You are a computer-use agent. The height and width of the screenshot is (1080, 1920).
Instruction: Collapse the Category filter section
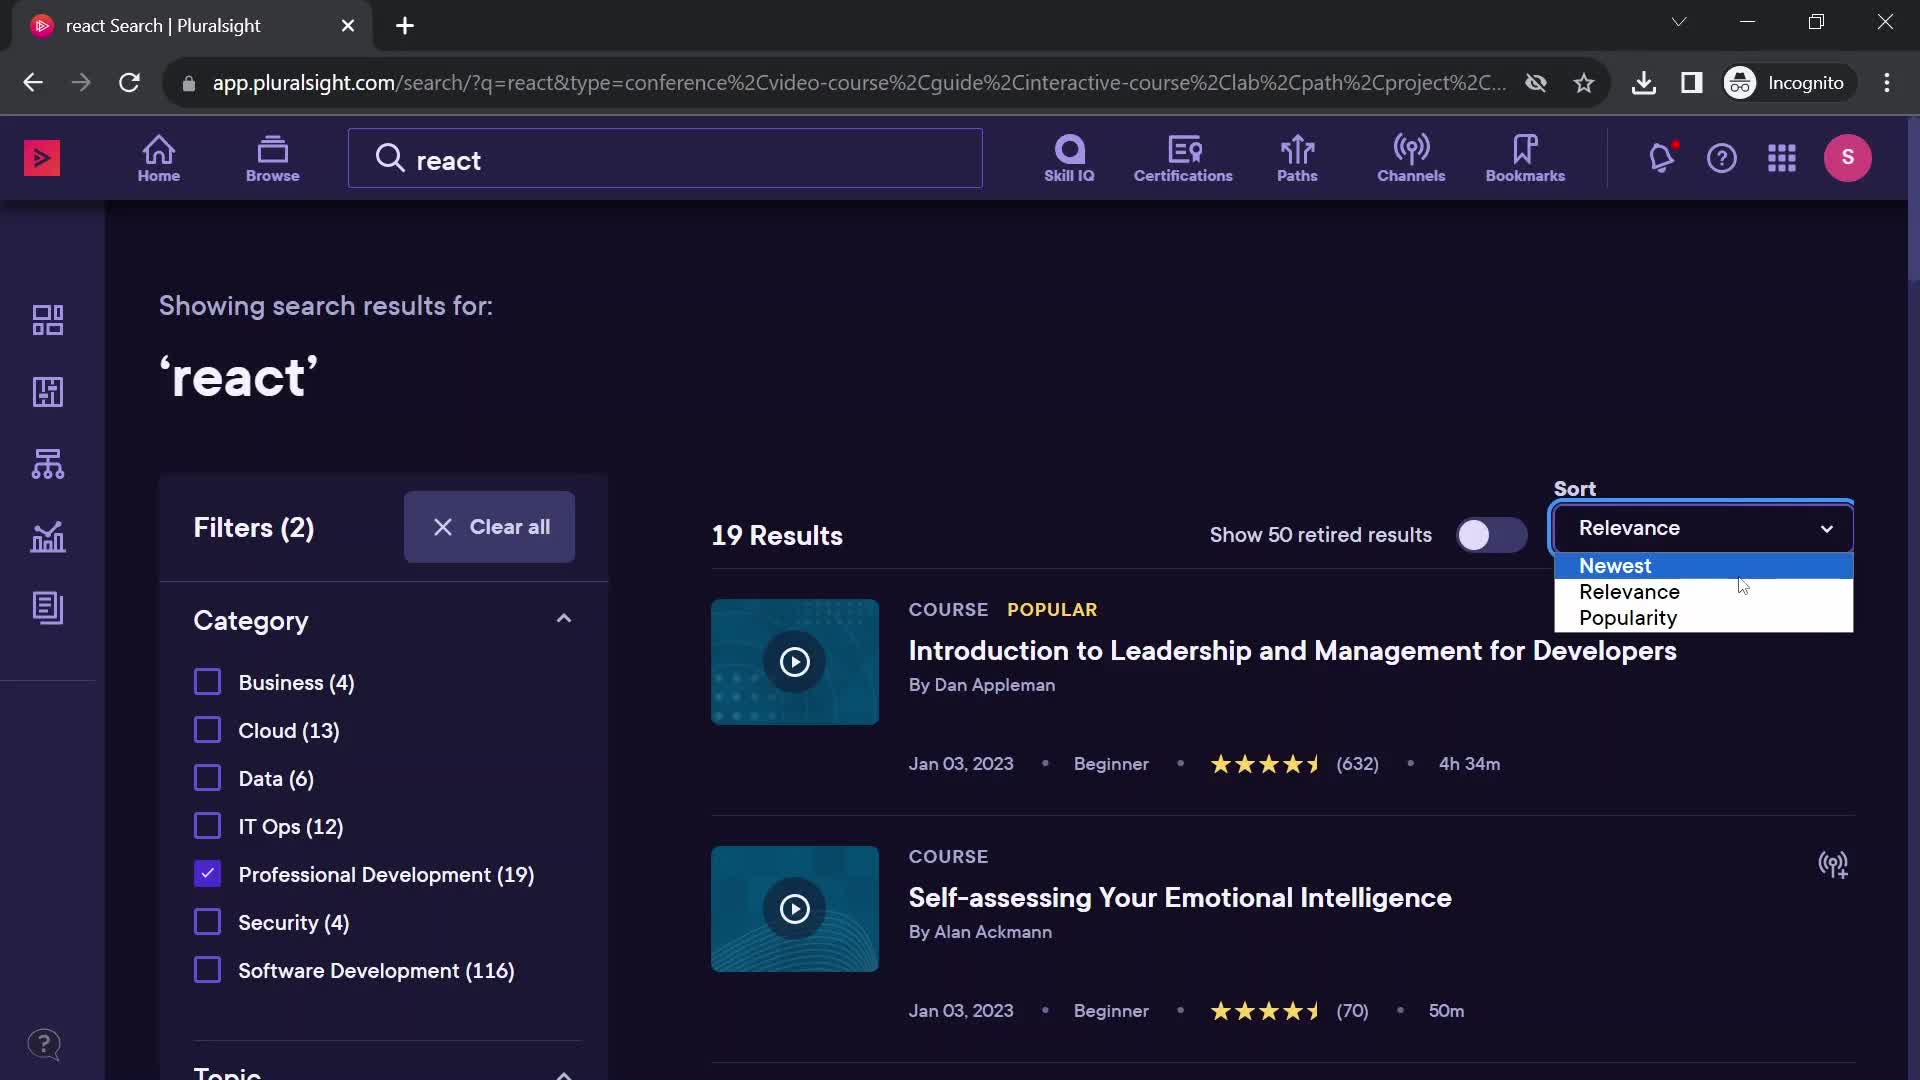point(564,618)
